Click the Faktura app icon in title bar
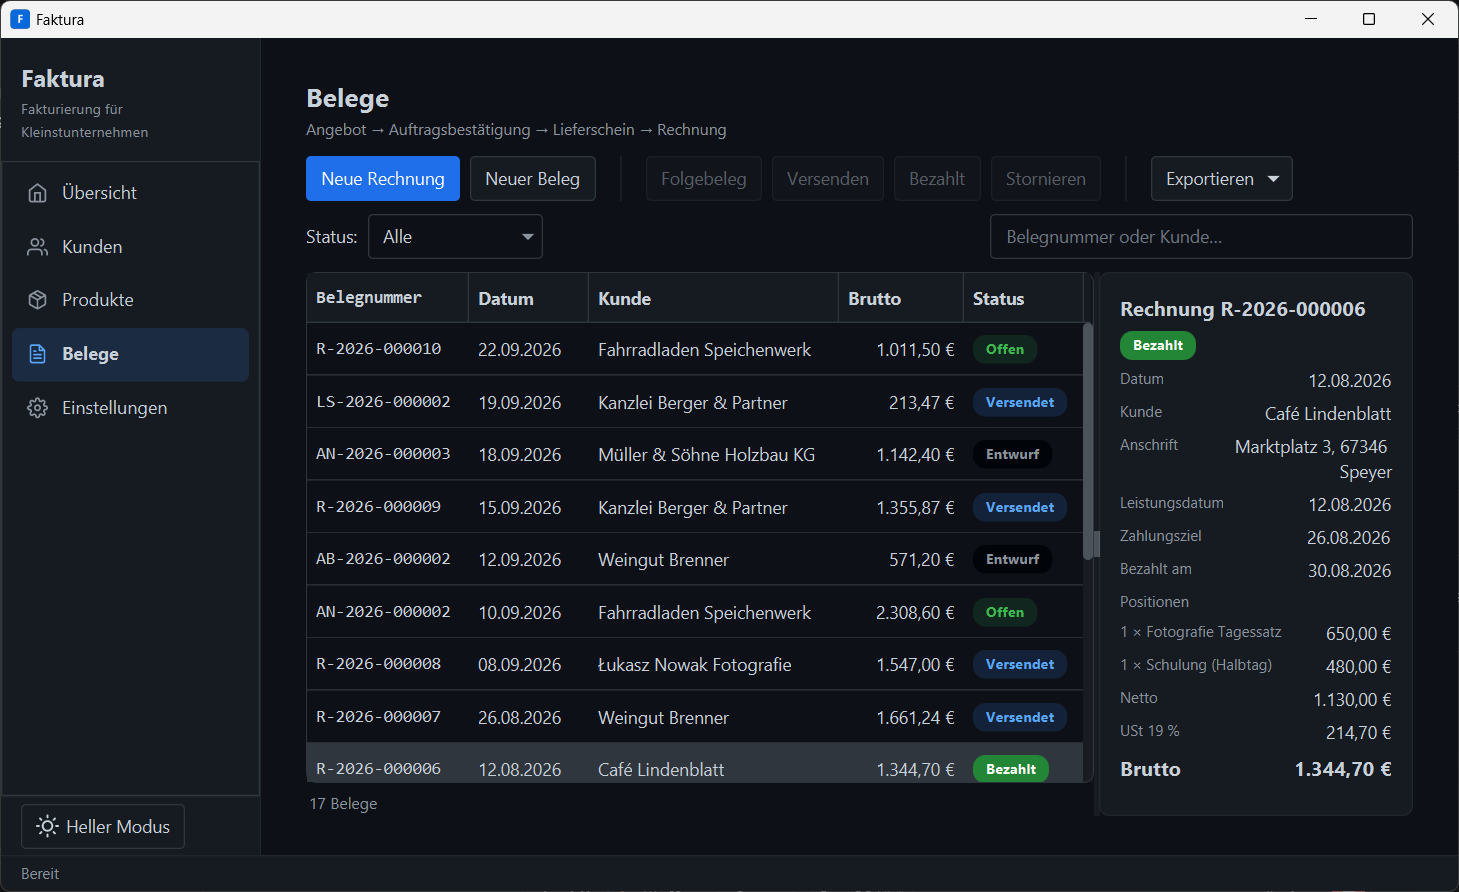Screen dimensions: 1459x892 pos(20,19)
